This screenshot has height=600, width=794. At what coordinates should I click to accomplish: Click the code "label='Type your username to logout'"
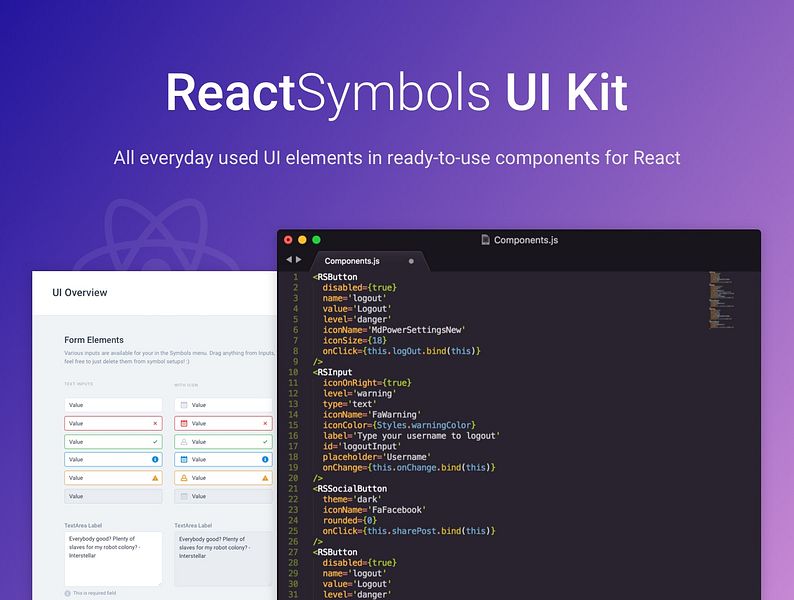(412, 436)
